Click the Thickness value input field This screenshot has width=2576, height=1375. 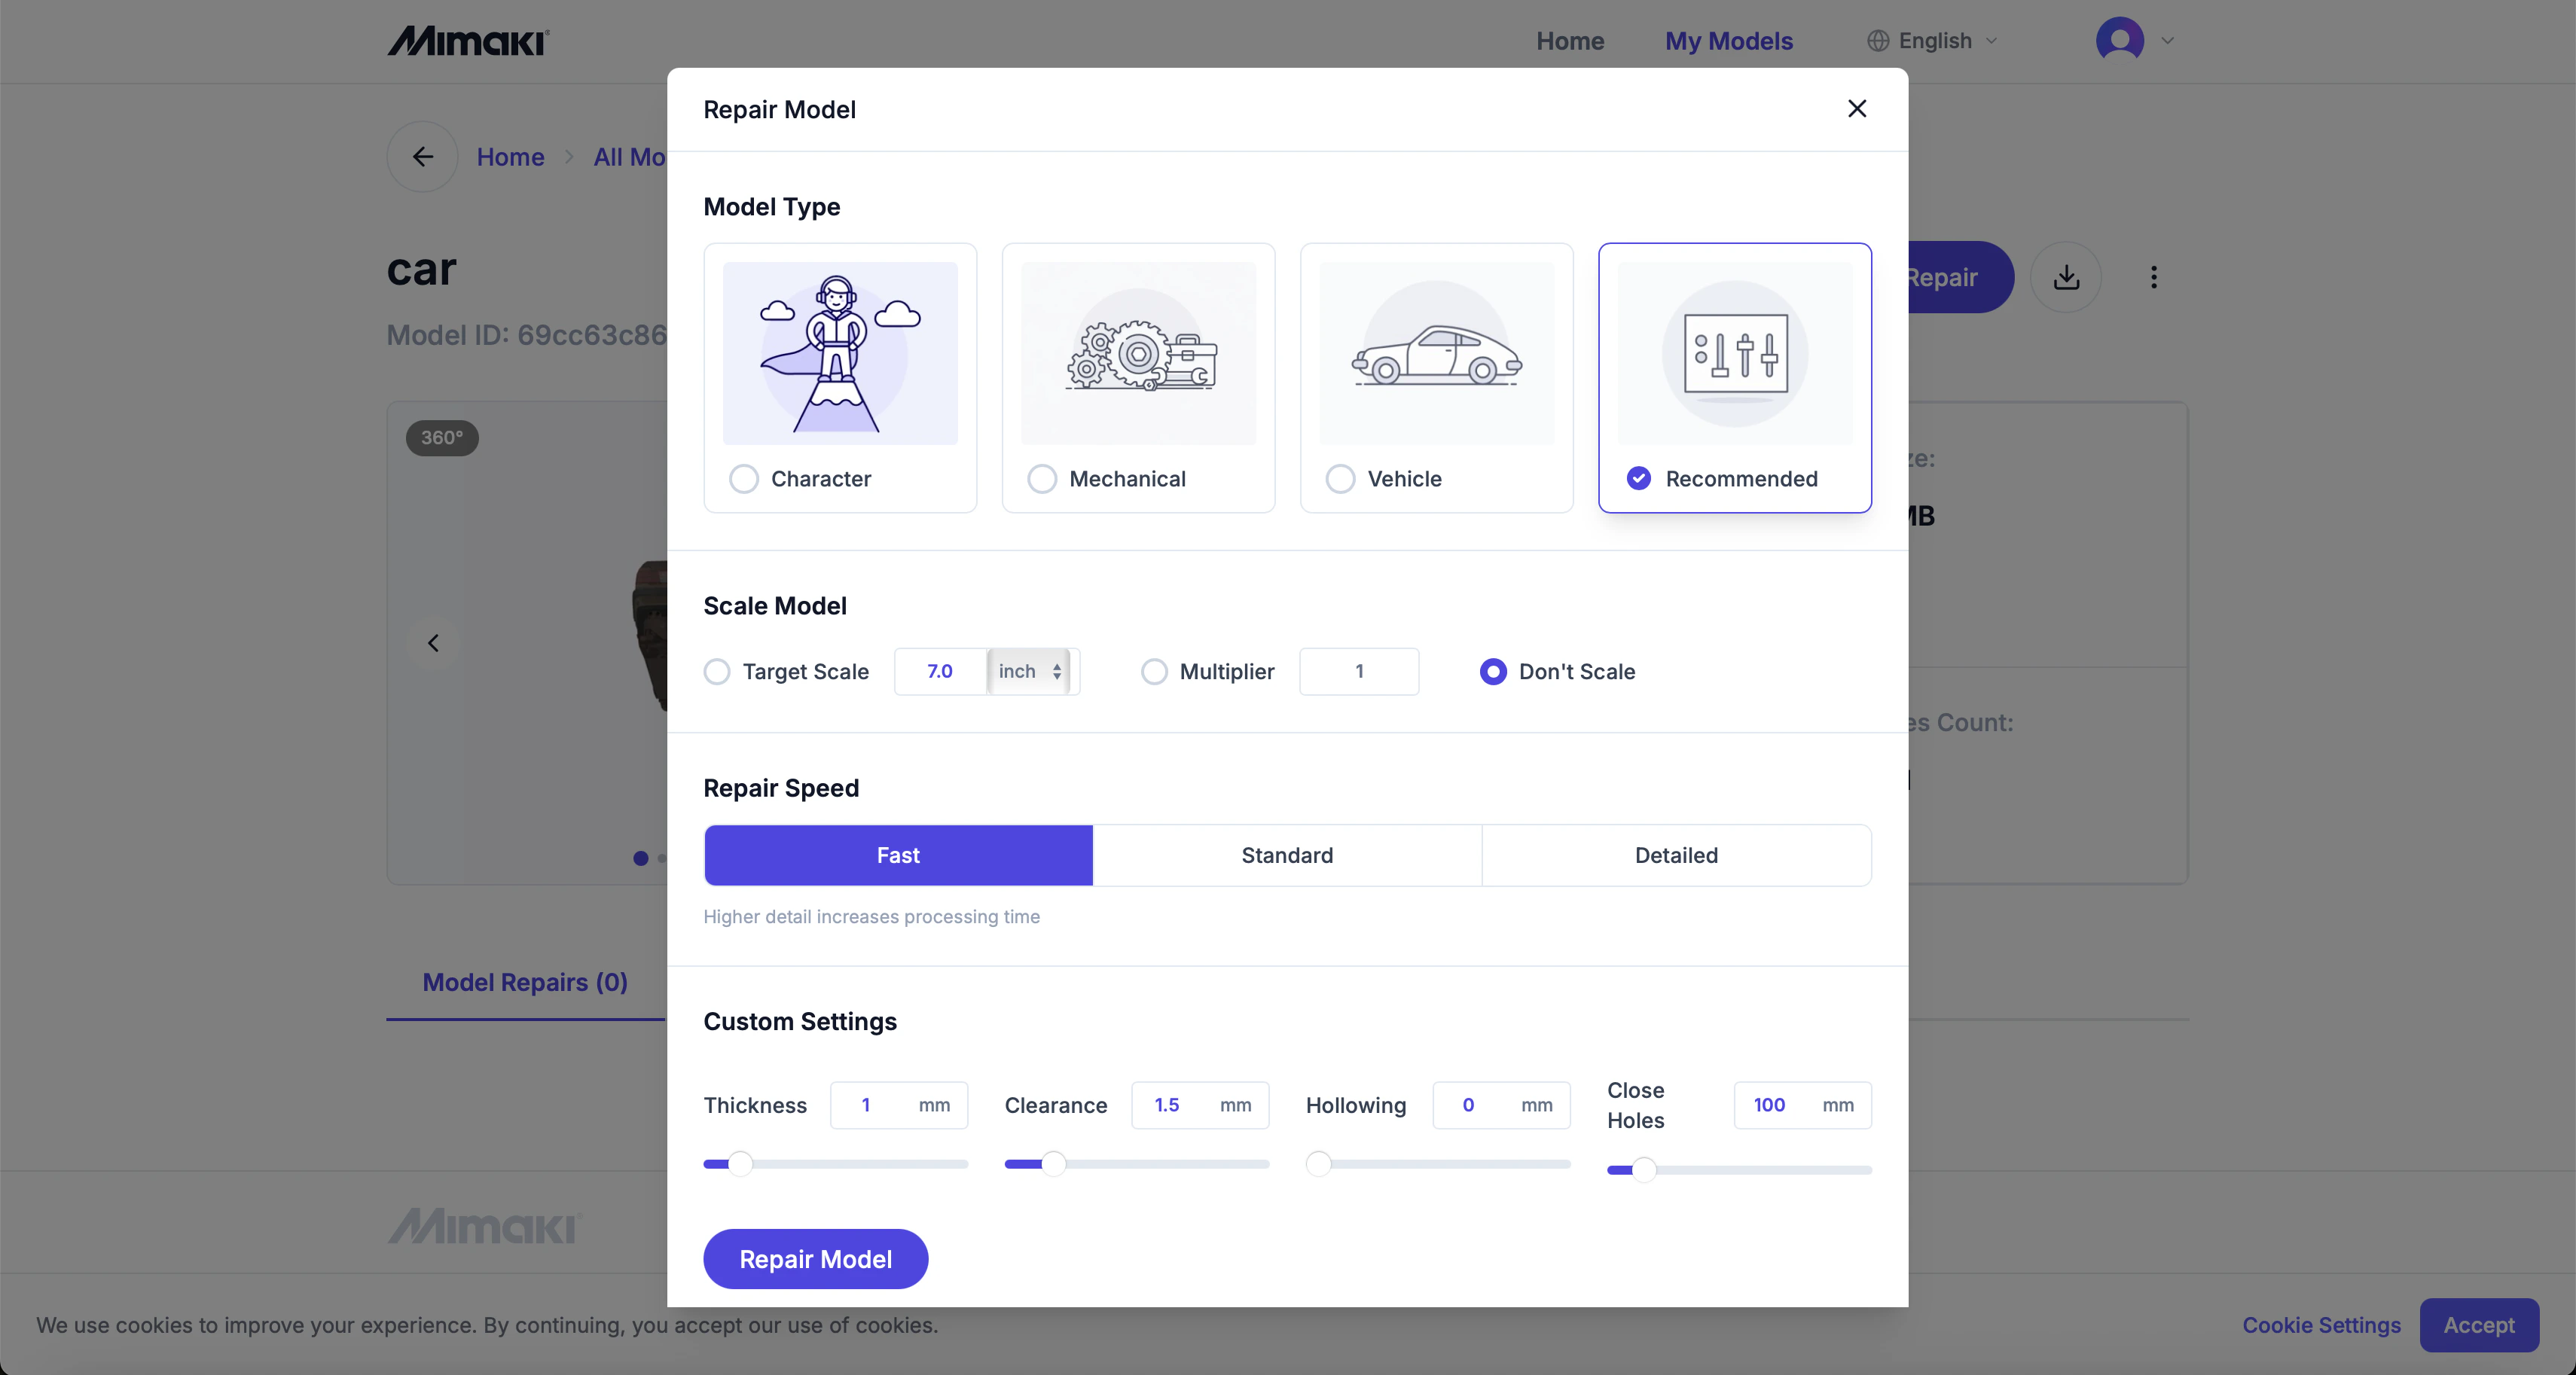click(x=868, y=1105)
